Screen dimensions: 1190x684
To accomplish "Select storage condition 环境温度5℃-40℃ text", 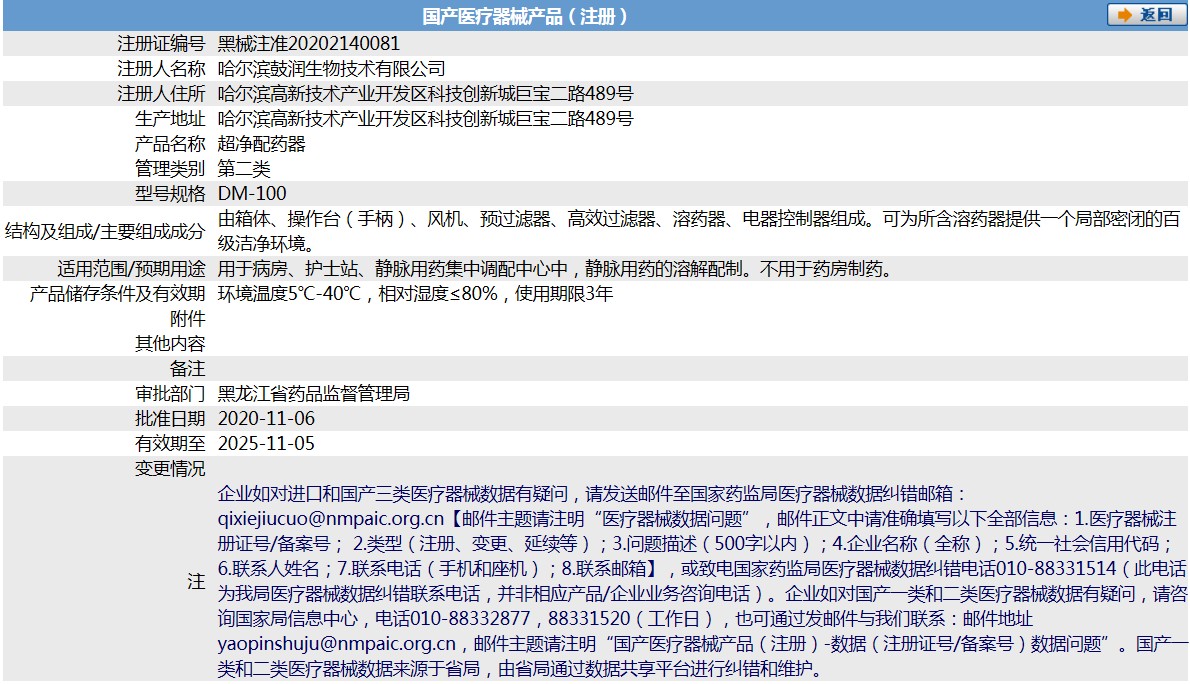I will coord(415,294).
